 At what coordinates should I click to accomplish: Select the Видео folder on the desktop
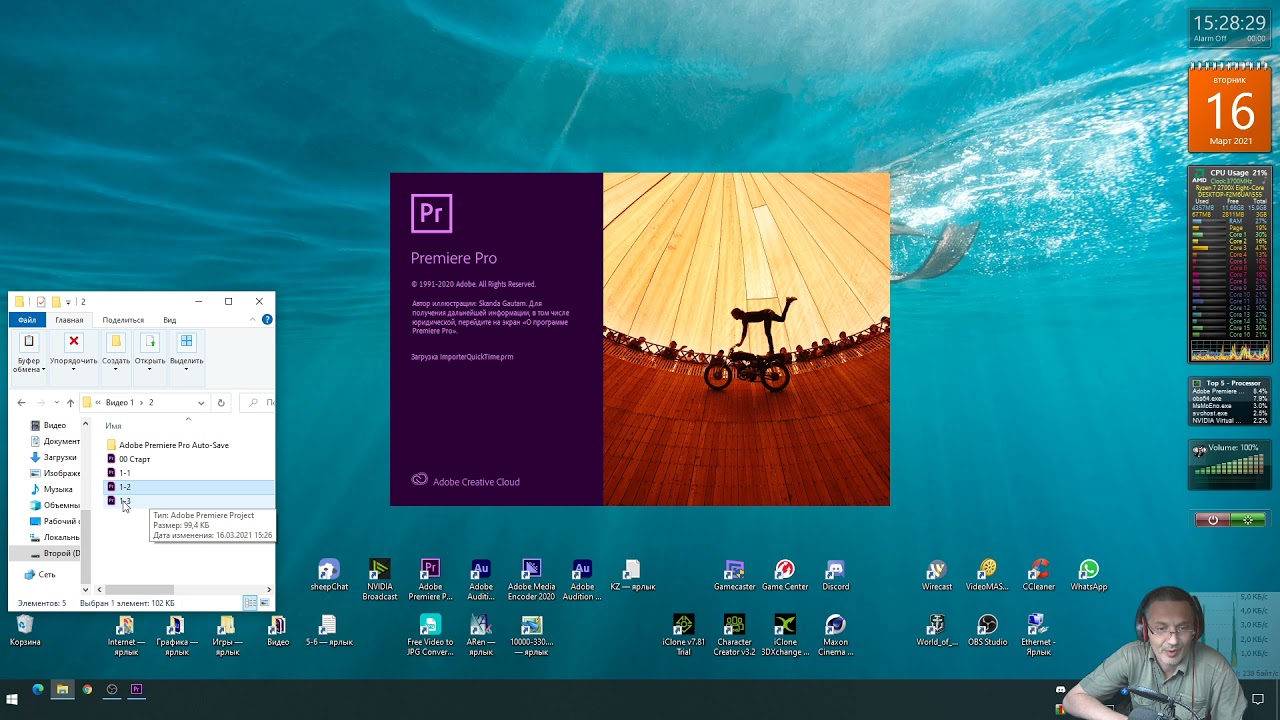point(278,631)
